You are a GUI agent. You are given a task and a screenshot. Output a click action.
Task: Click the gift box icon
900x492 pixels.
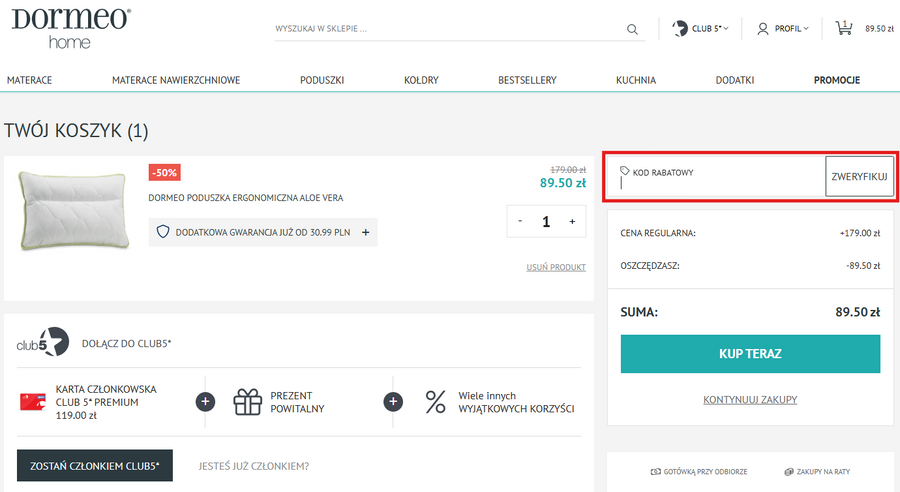click(247, 402)
